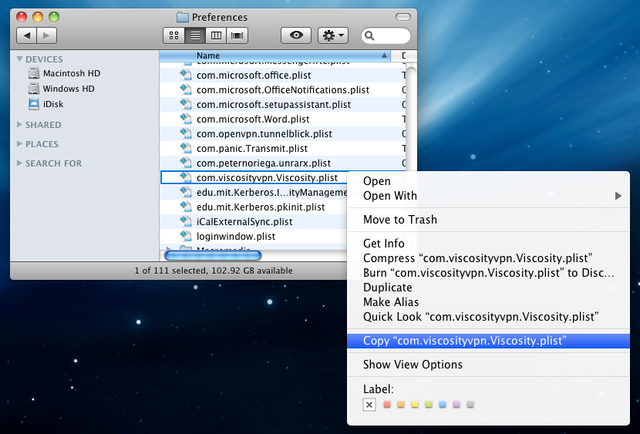Go back with the Finder back arrow
Viewport: 640px width, 434px height.
click(26, 36)
